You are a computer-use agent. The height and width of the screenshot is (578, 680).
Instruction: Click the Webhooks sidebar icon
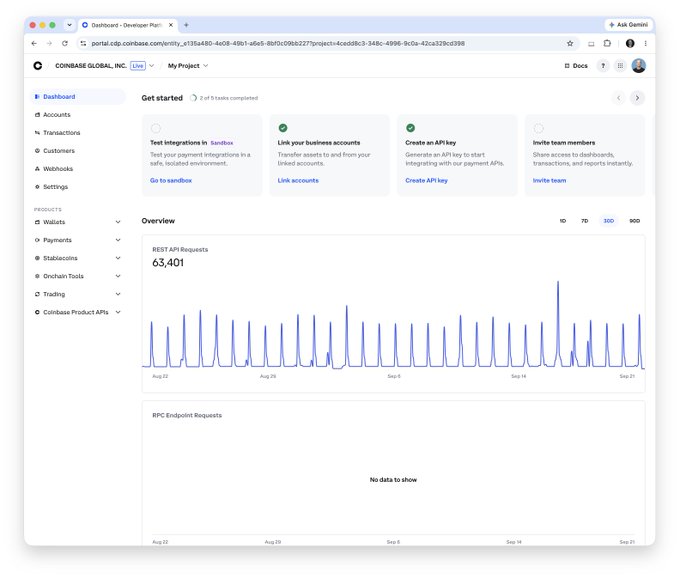point(37,169)
